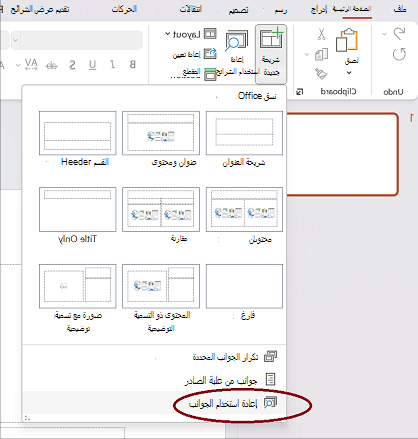Screen dimensions: 418x439
Task: Select تكرار الجوانب المحددة menu entry
Action: [x=154, y=357]
